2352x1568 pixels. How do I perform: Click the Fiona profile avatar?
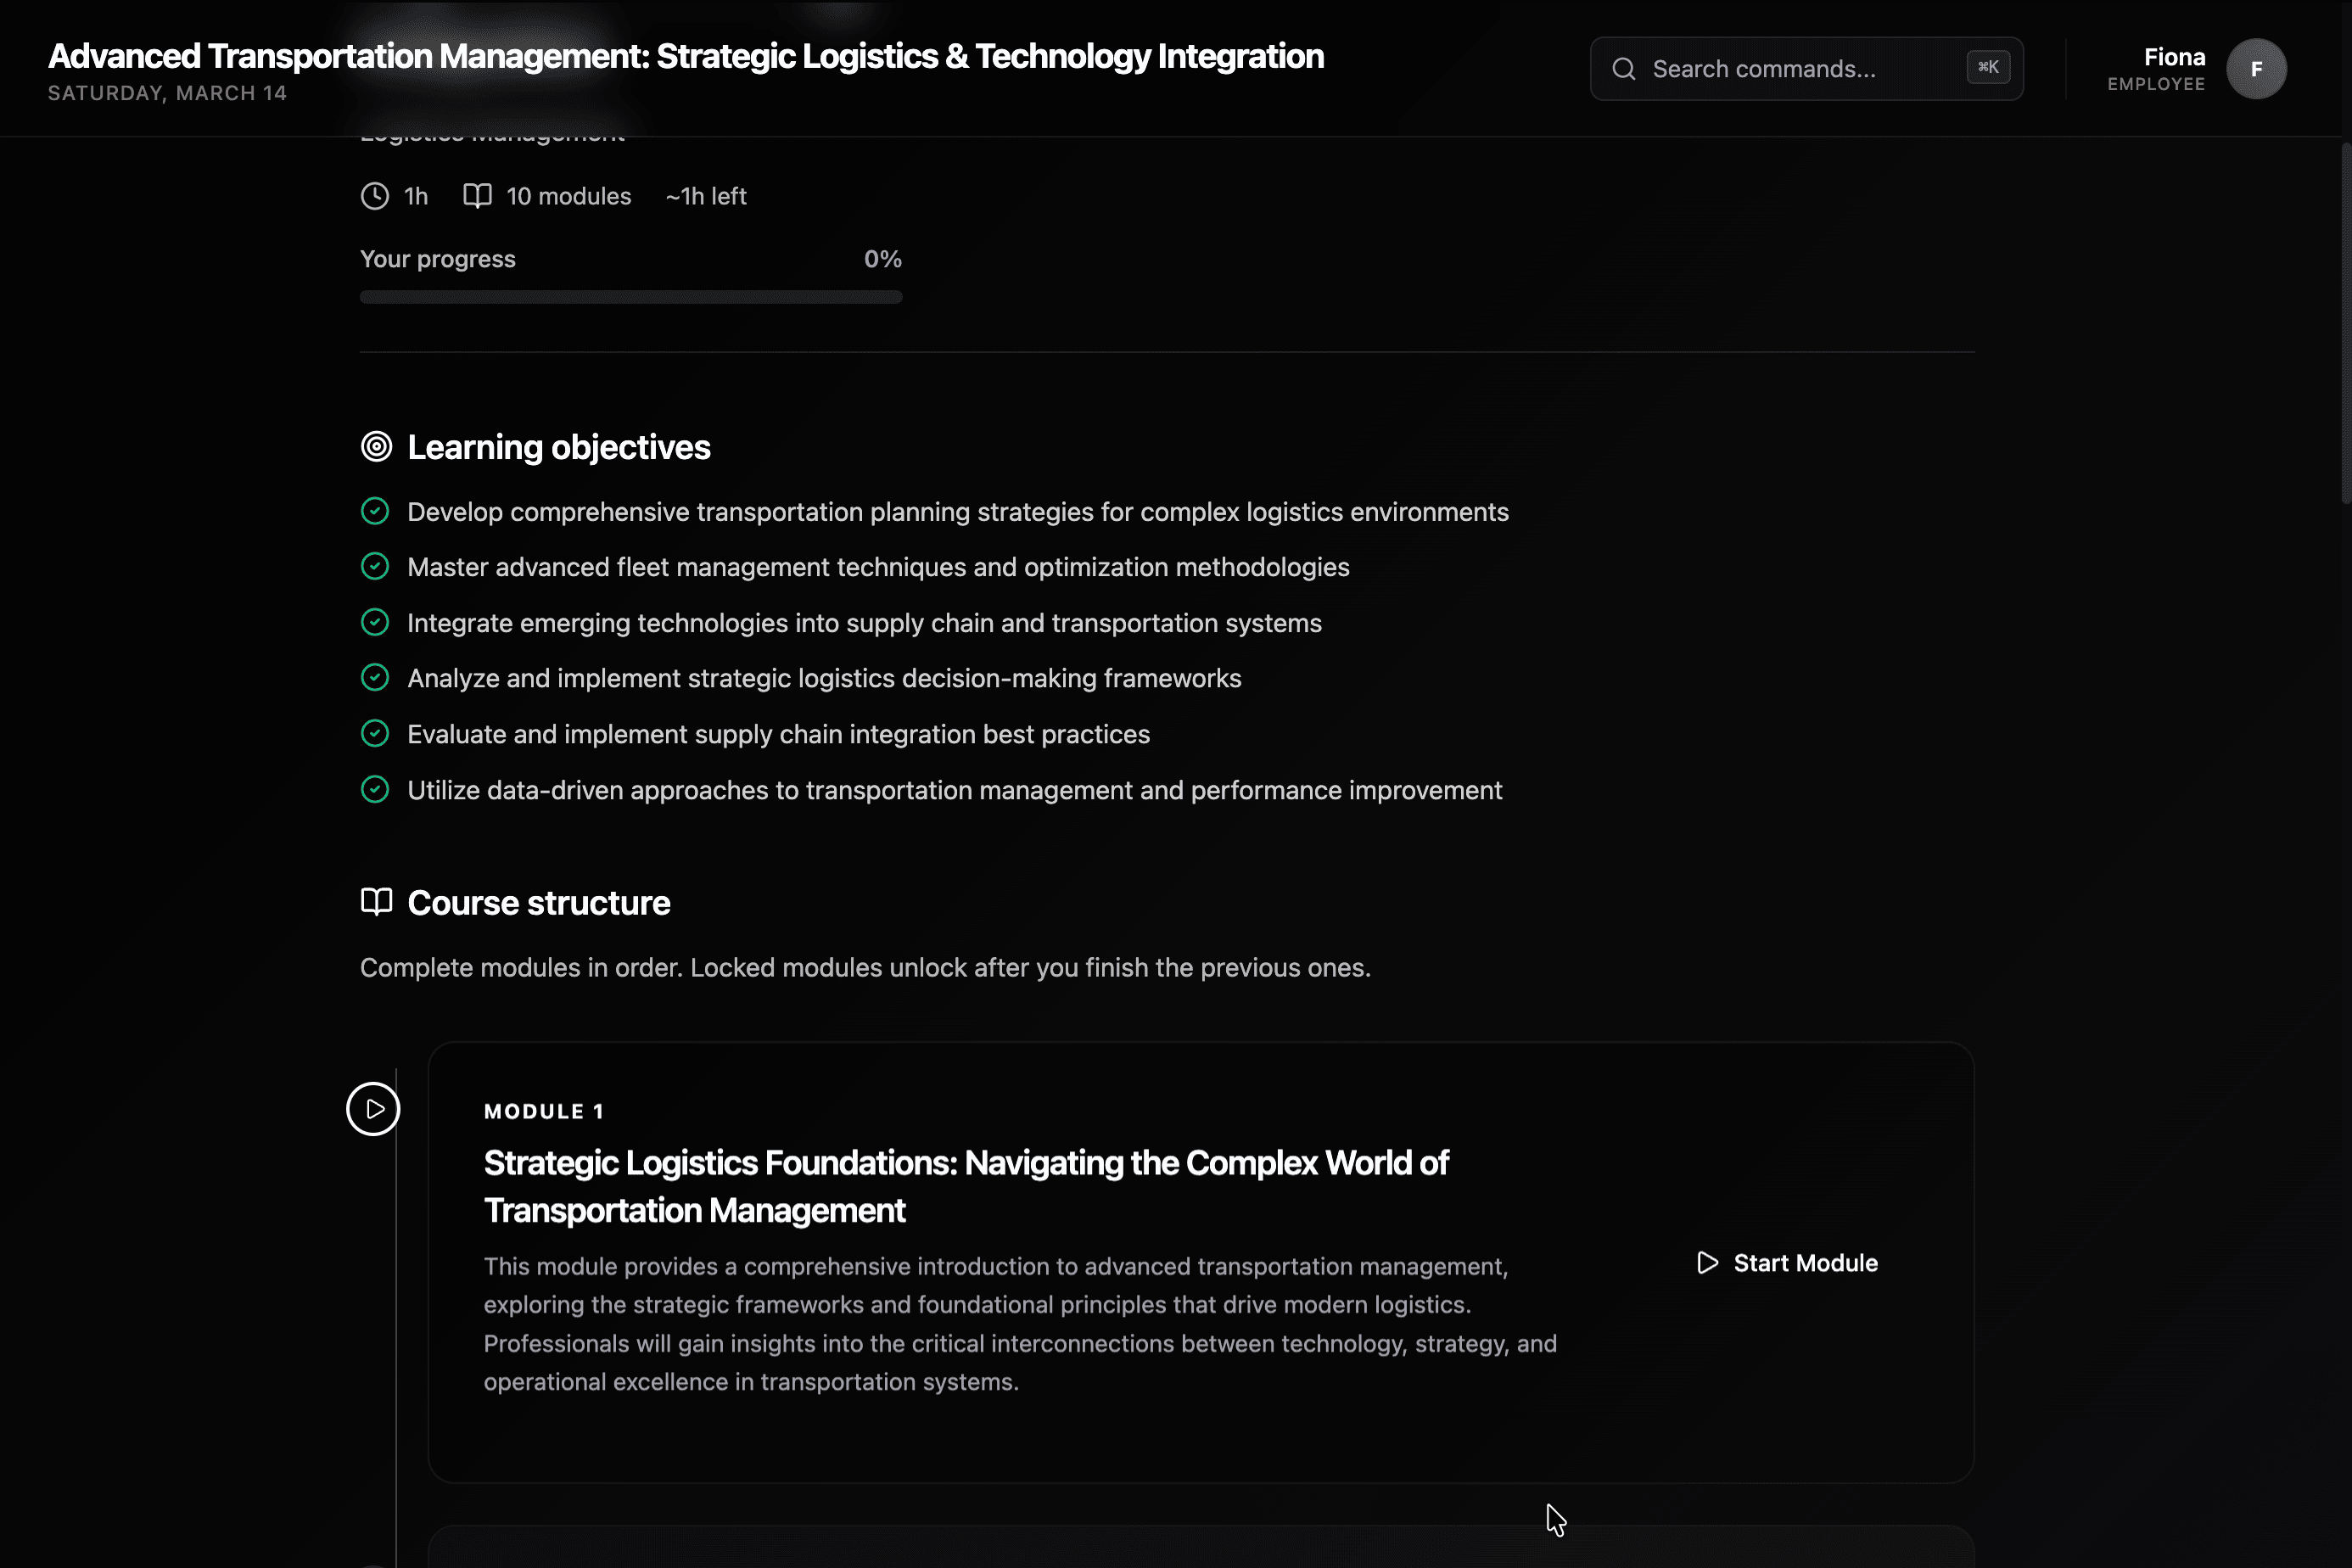(x=2256, y=69)
